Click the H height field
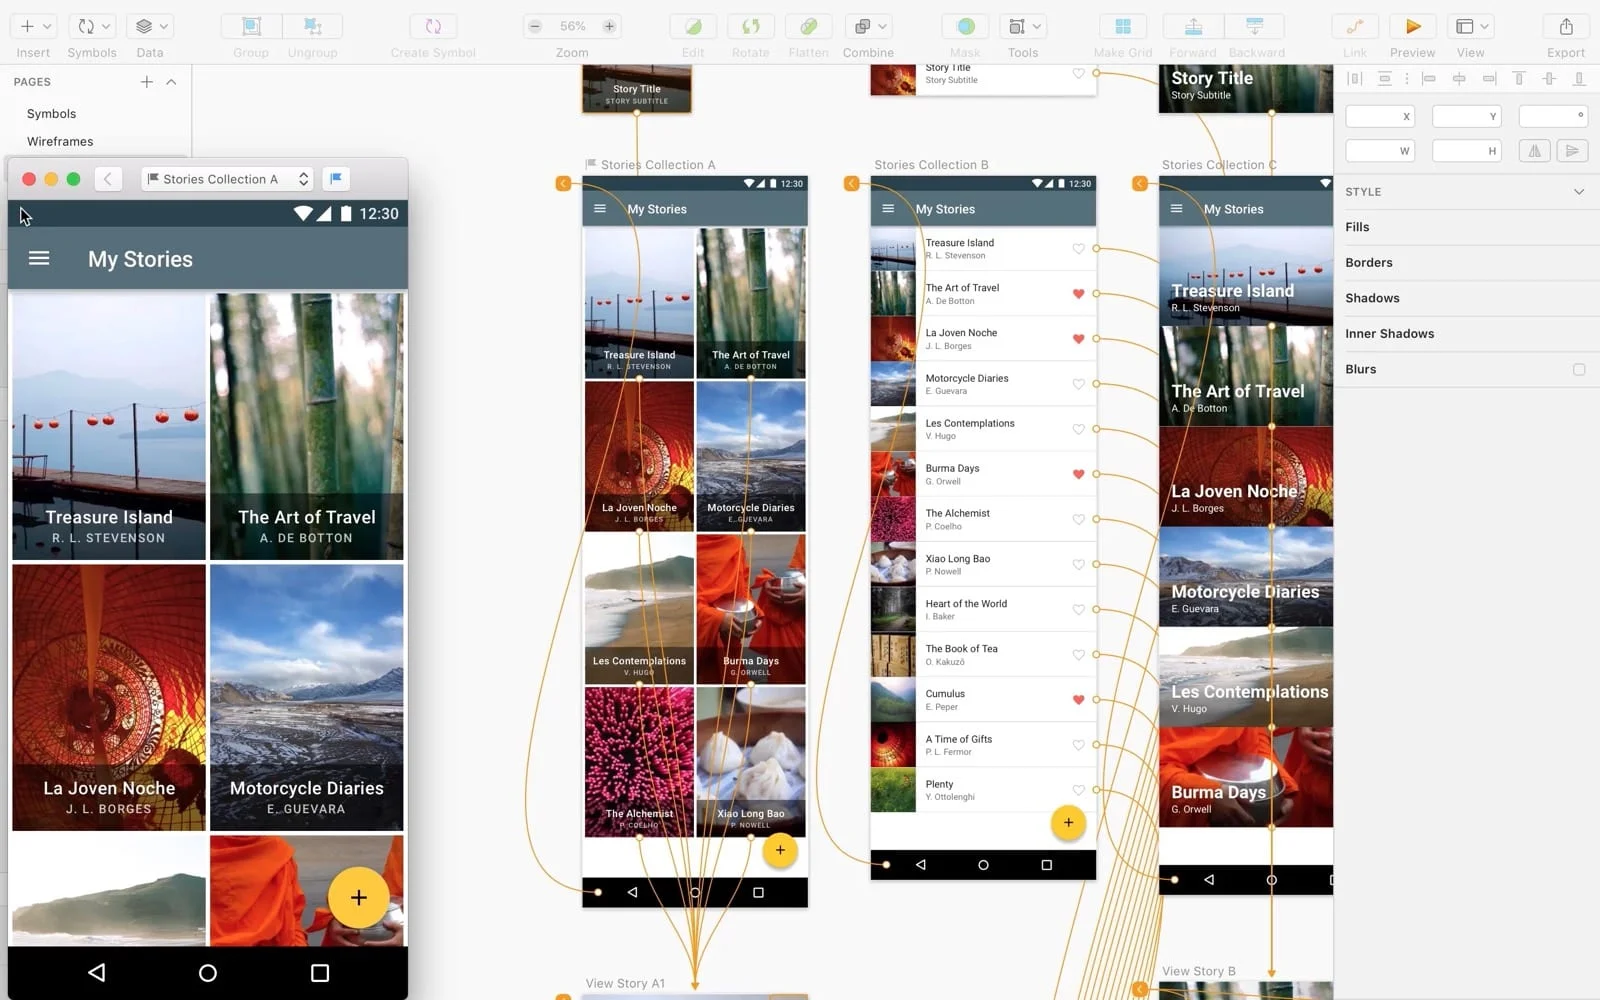This screenshot has height=1000, width=1600. pos(1467,151)
